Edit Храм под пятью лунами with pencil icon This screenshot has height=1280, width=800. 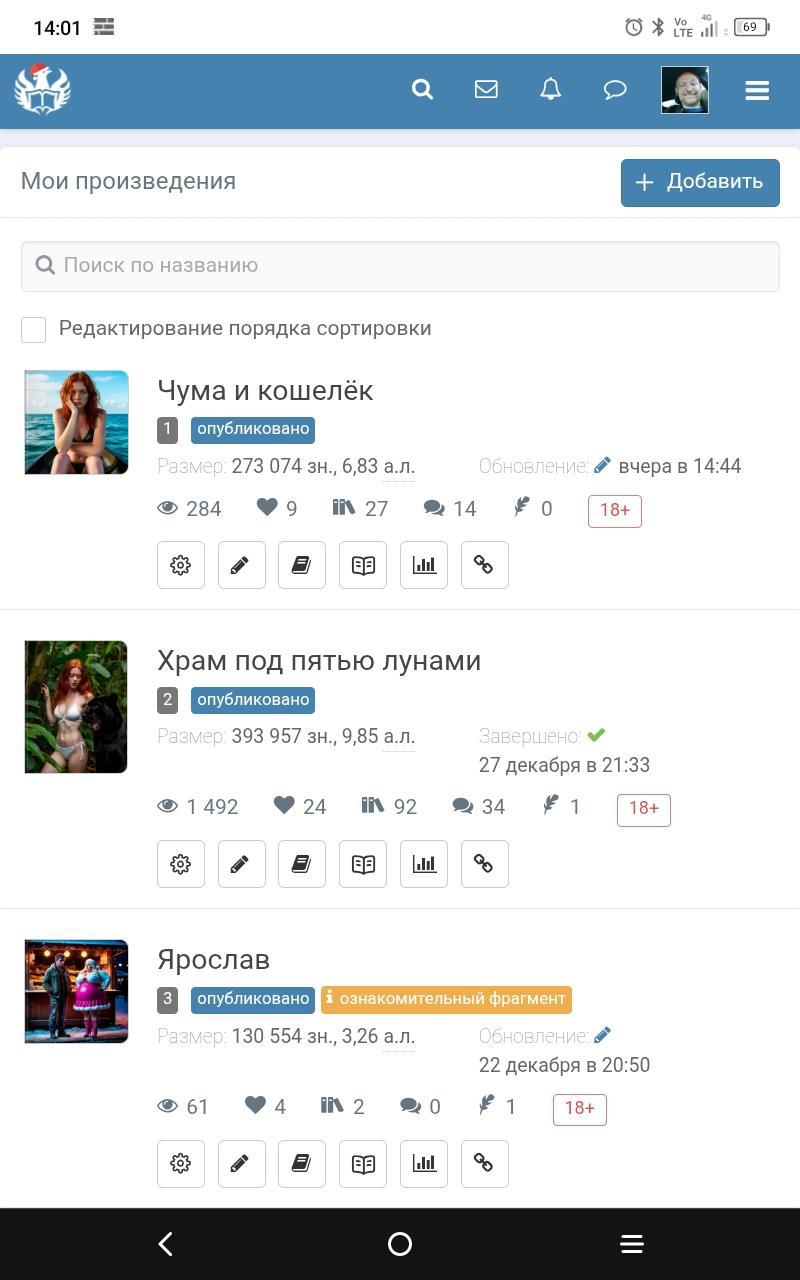point(242,864)
